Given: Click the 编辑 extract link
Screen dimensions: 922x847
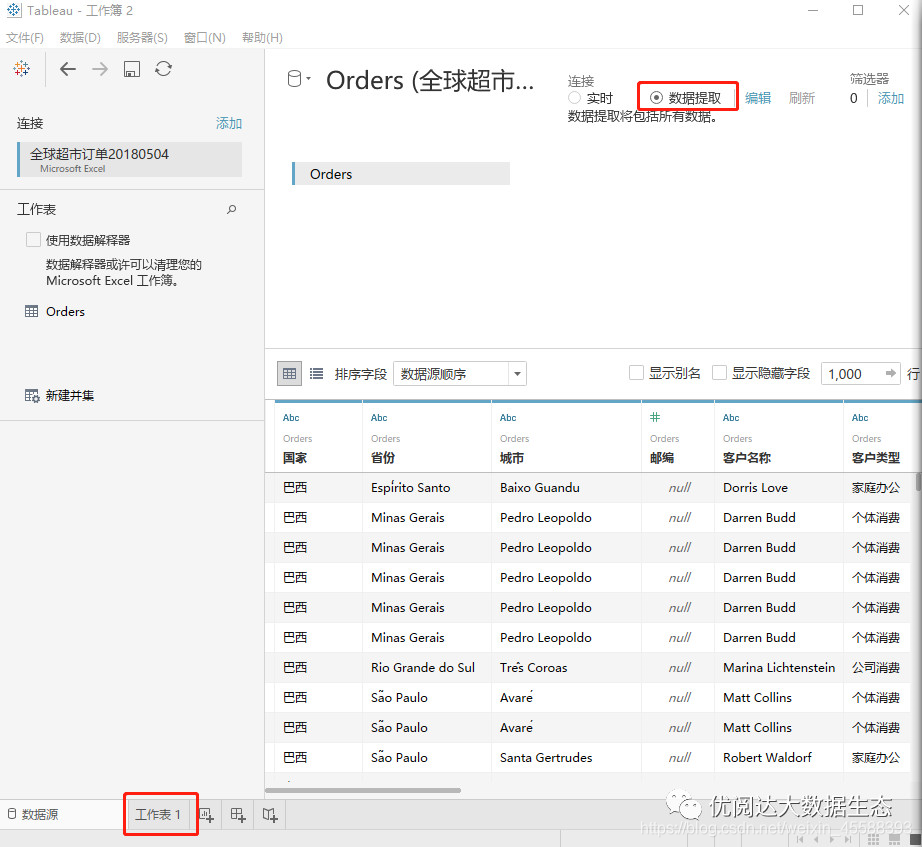Looking at the screenshot, I should pos(758,98).
